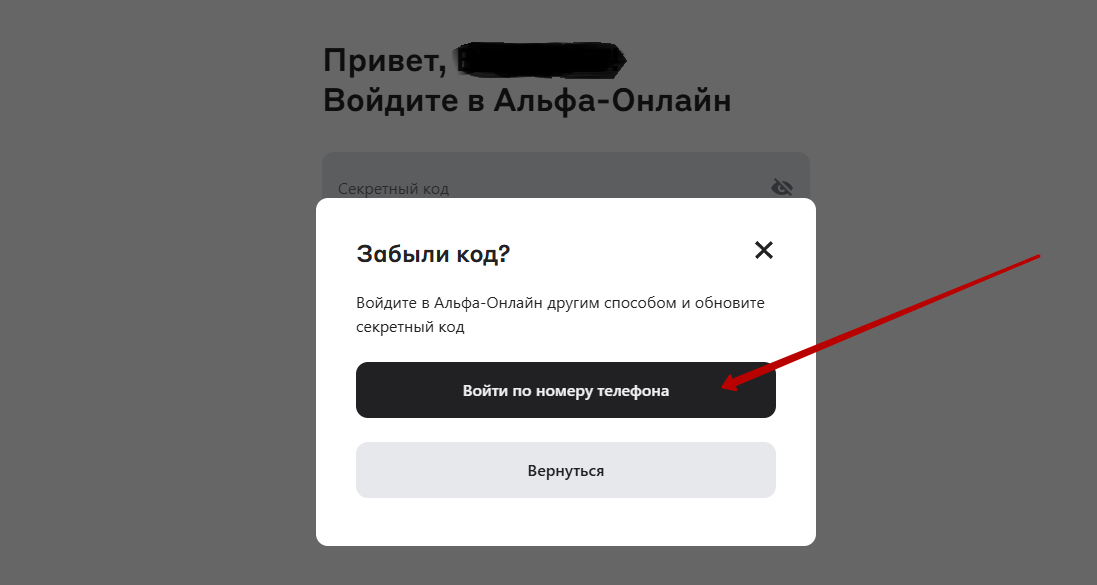Click the blacked-out user name in the greeting
1097x585 pixels.
539,59
